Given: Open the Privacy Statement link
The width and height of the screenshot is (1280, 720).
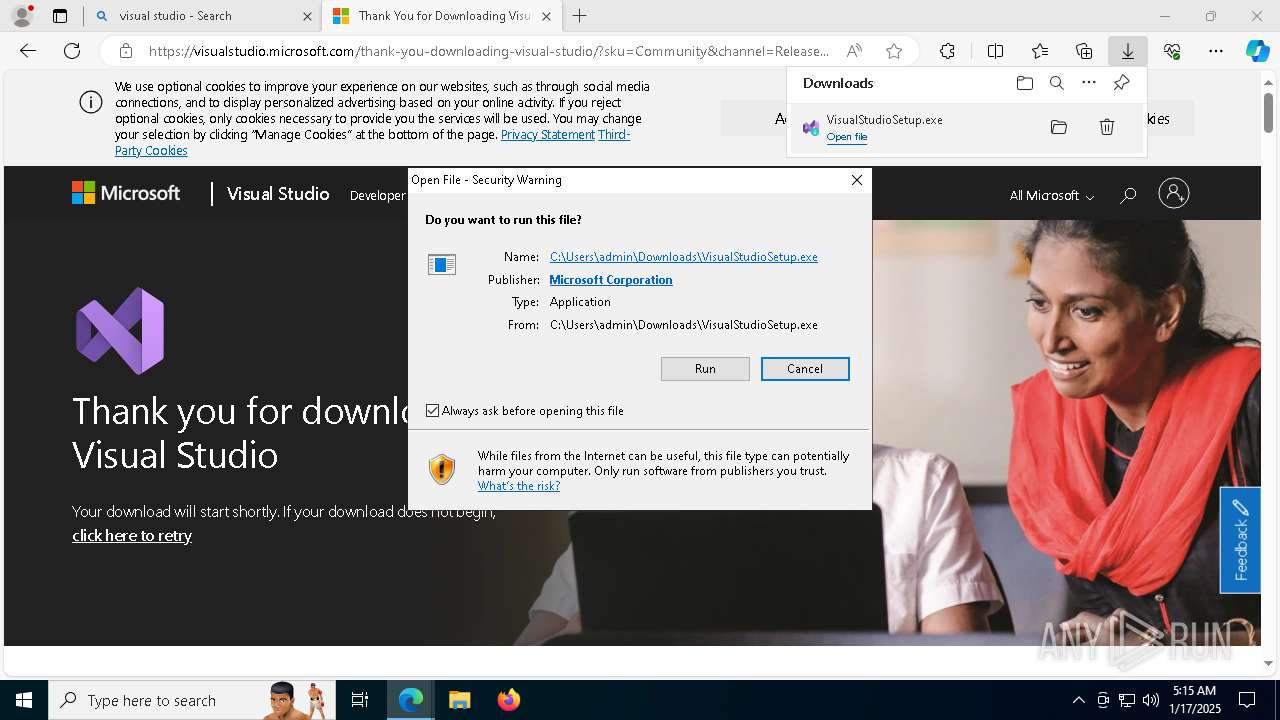Looking at the screenshot, I should [548, 134].
